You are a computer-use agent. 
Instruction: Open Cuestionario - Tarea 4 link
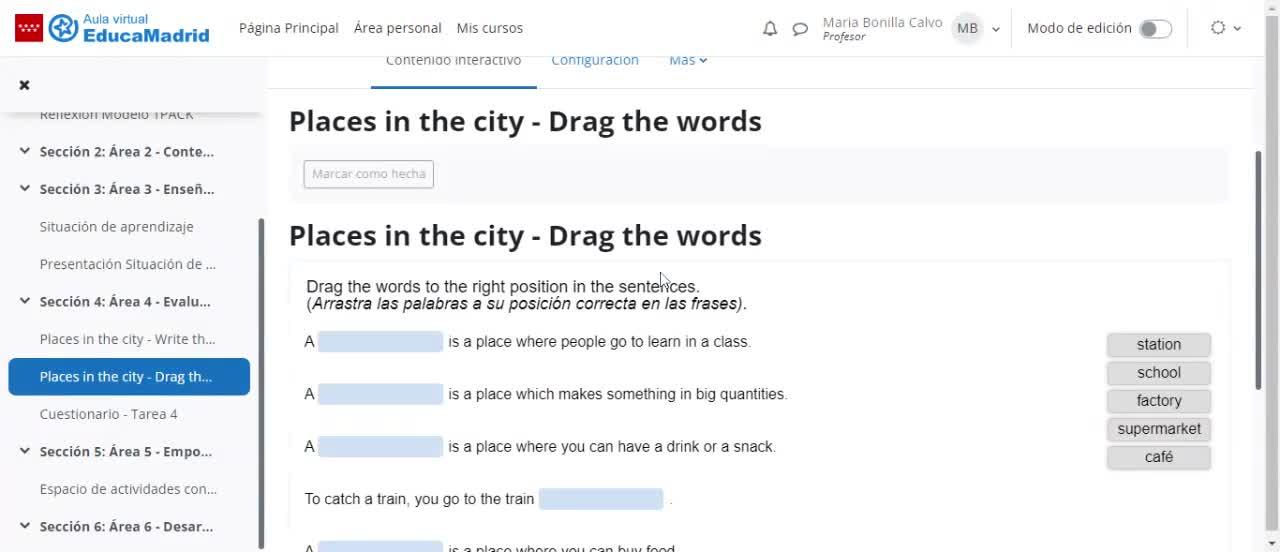point(108,414)
